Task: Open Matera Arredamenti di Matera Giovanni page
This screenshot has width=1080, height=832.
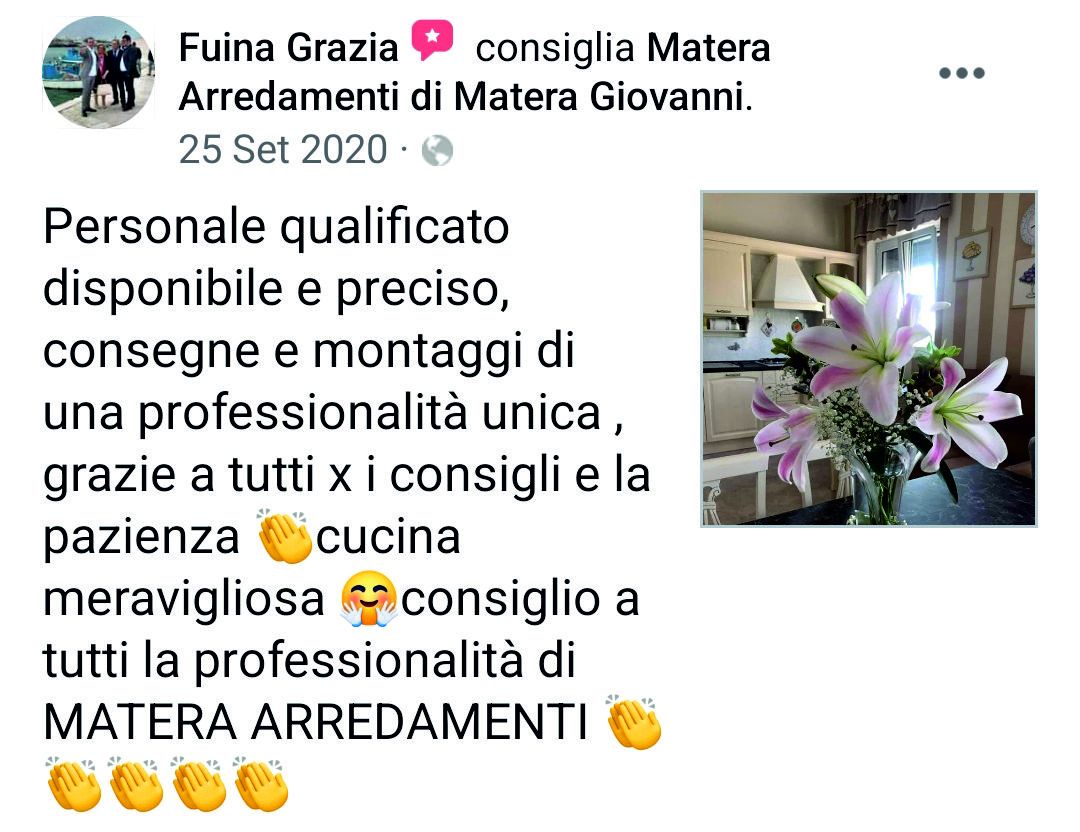Action: [474, 72]
